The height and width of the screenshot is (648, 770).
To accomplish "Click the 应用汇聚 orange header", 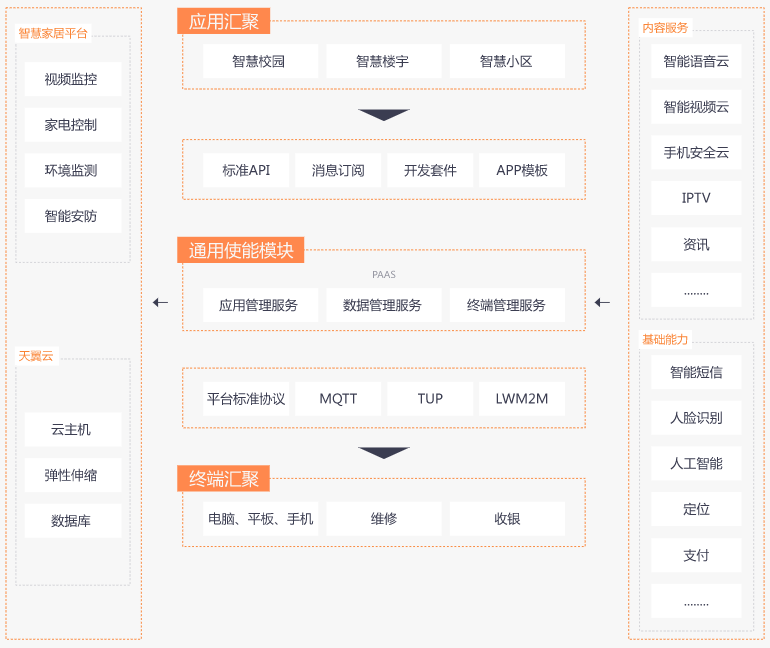I will (x=223, y=21).
